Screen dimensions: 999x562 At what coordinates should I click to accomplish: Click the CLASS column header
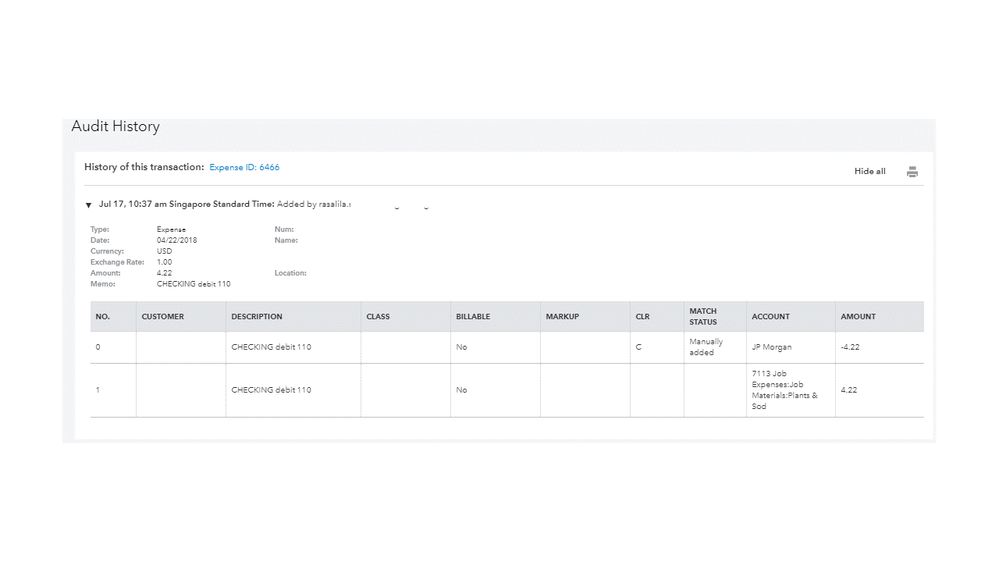point(378,317)
